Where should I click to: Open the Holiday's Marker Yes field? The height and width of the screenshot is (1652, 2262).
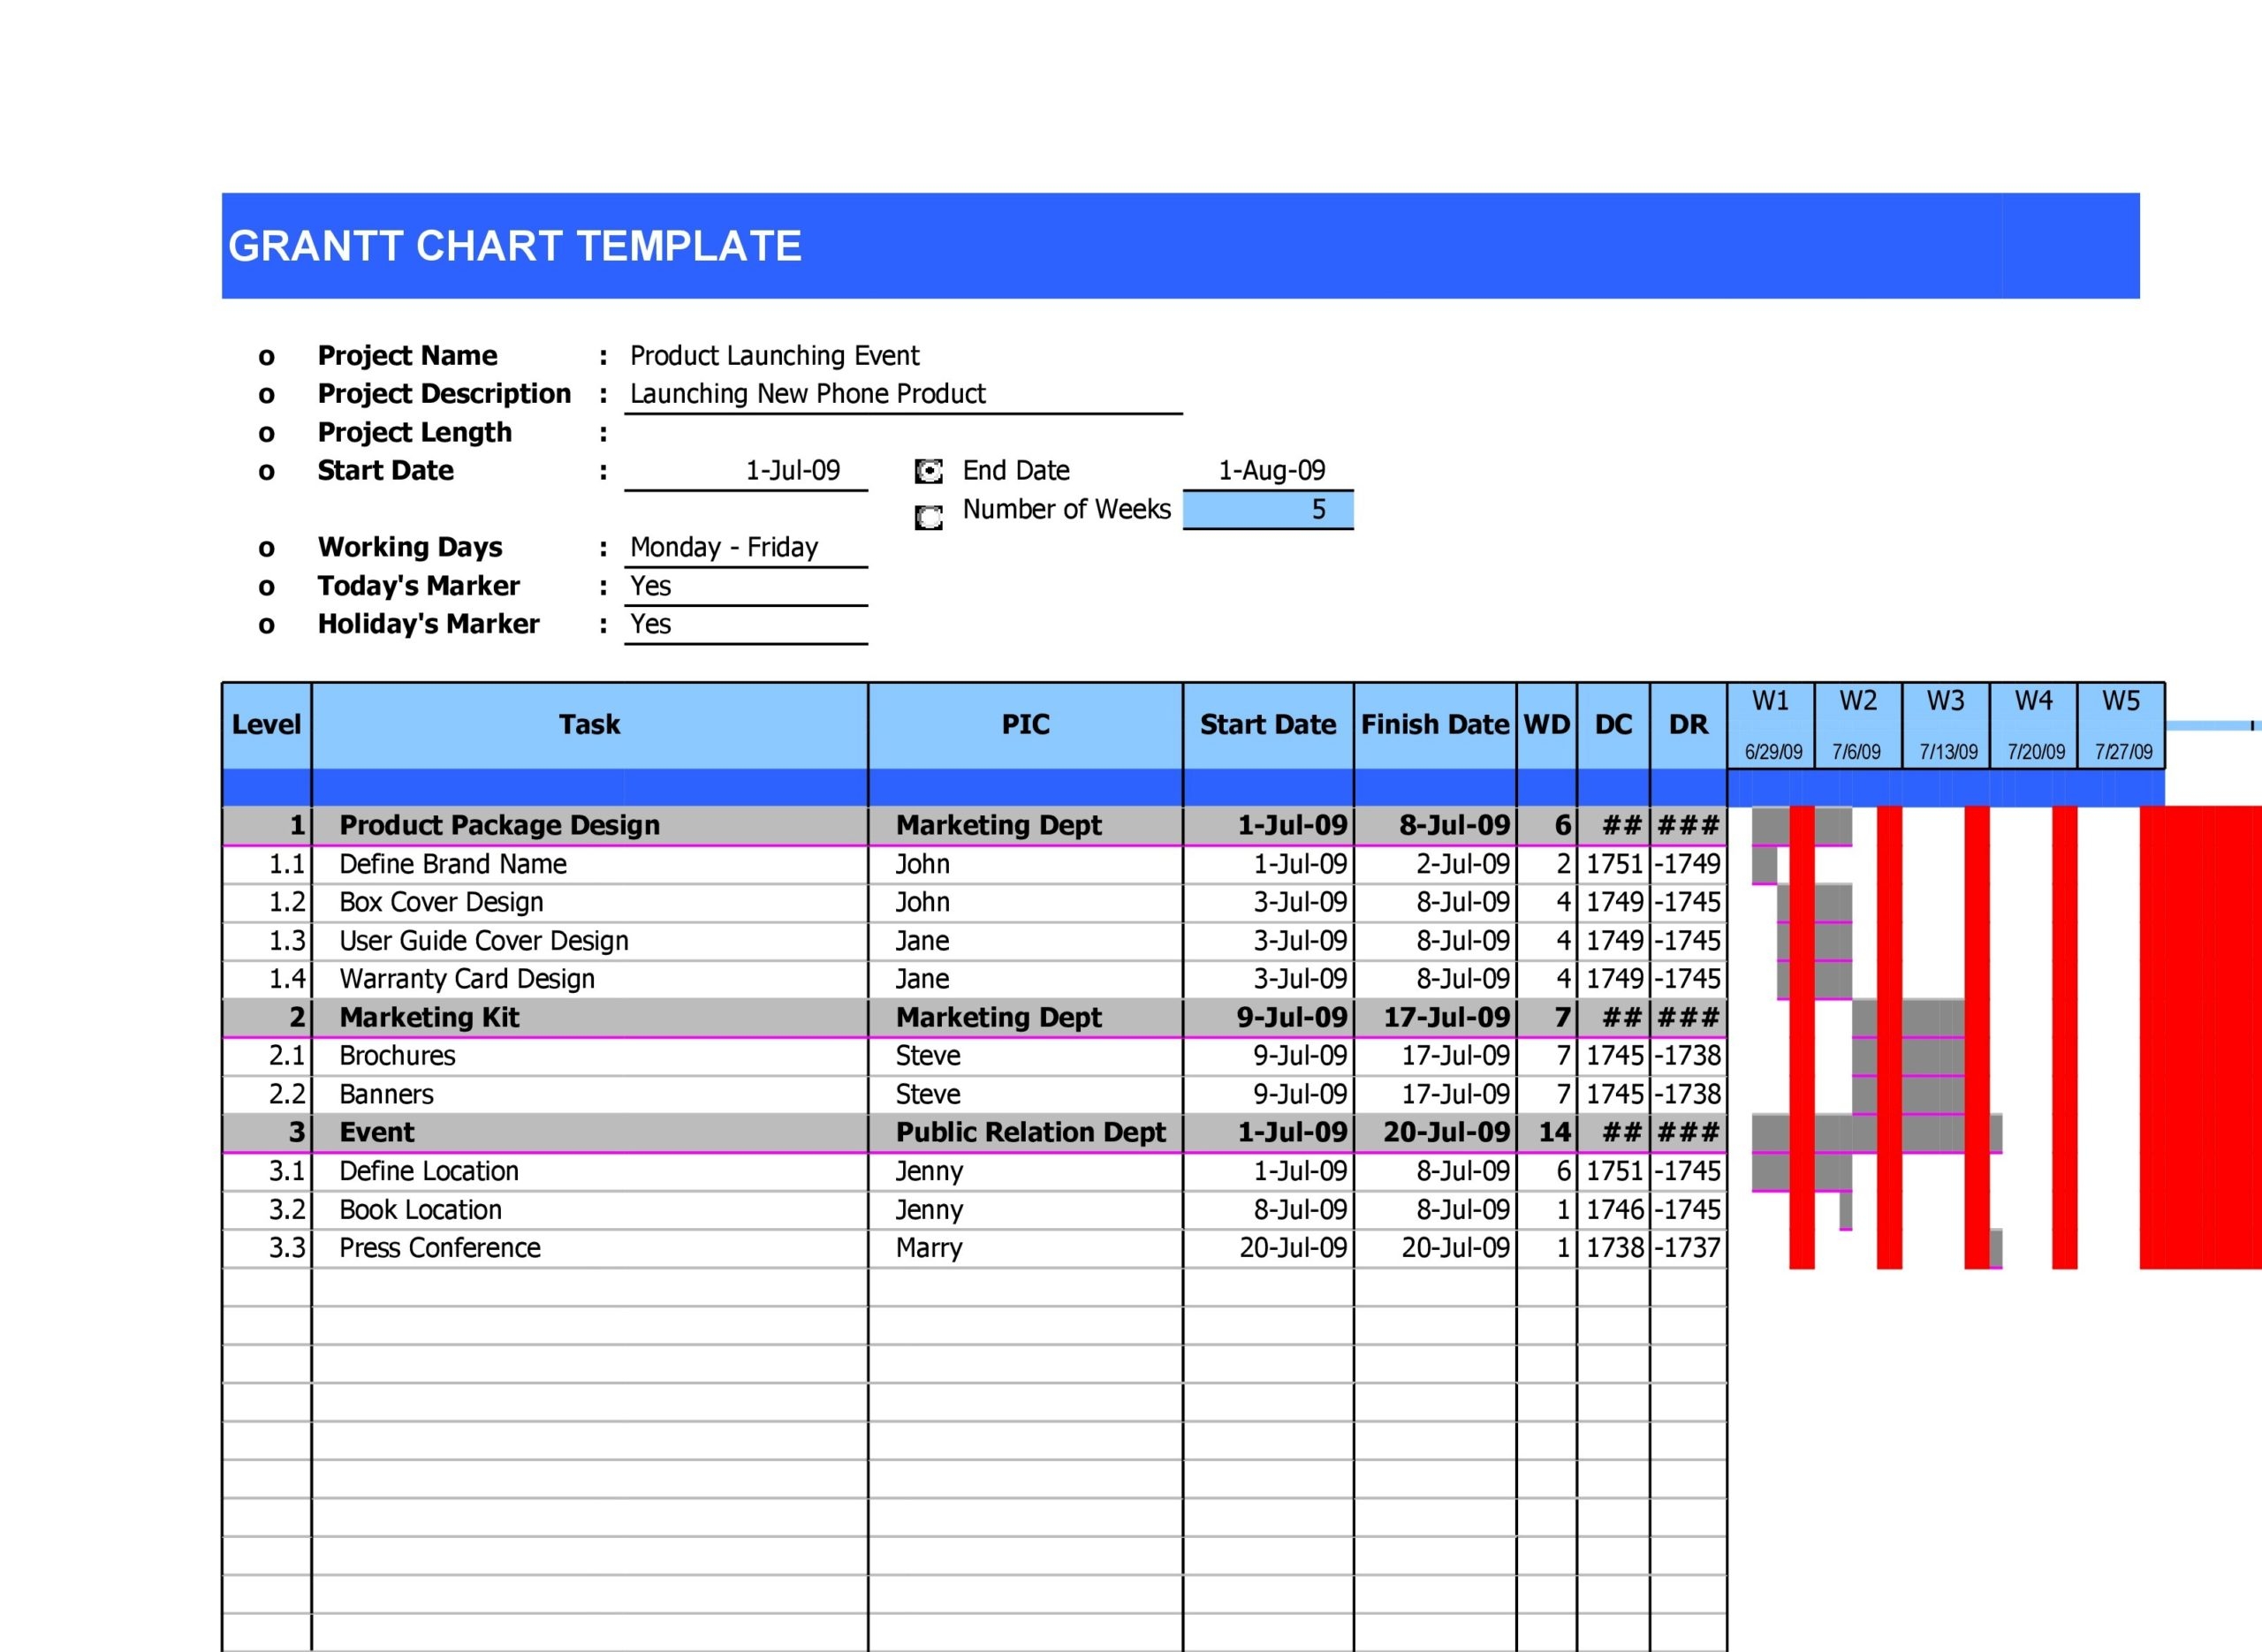[745, 624]
